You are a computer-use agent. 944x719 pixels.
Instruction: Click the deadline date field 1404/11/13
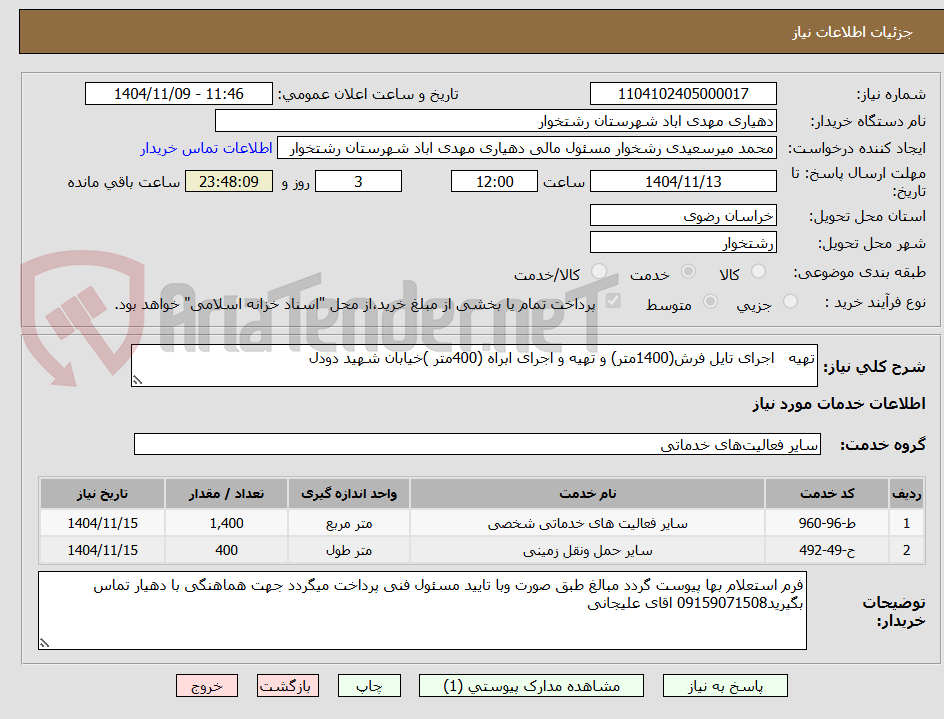tap(683, 181)
